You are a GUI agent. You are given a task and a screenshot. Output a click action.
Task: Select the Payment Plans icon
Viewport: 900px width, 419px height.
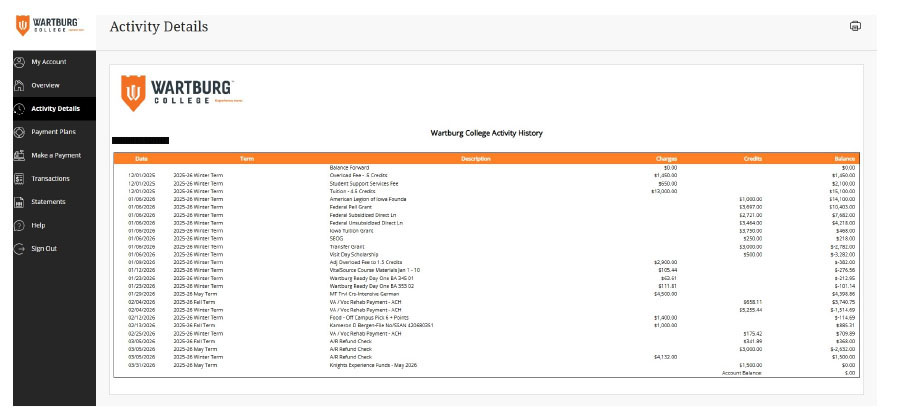pyautogui.click(x=20, y=132)
